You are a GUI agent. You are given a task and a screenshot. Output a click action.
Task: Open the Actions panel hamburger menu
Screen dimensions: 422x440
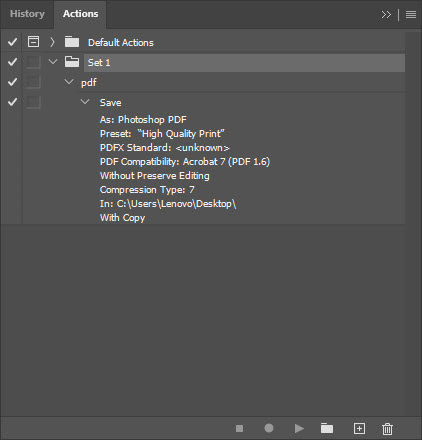point(411,15)
